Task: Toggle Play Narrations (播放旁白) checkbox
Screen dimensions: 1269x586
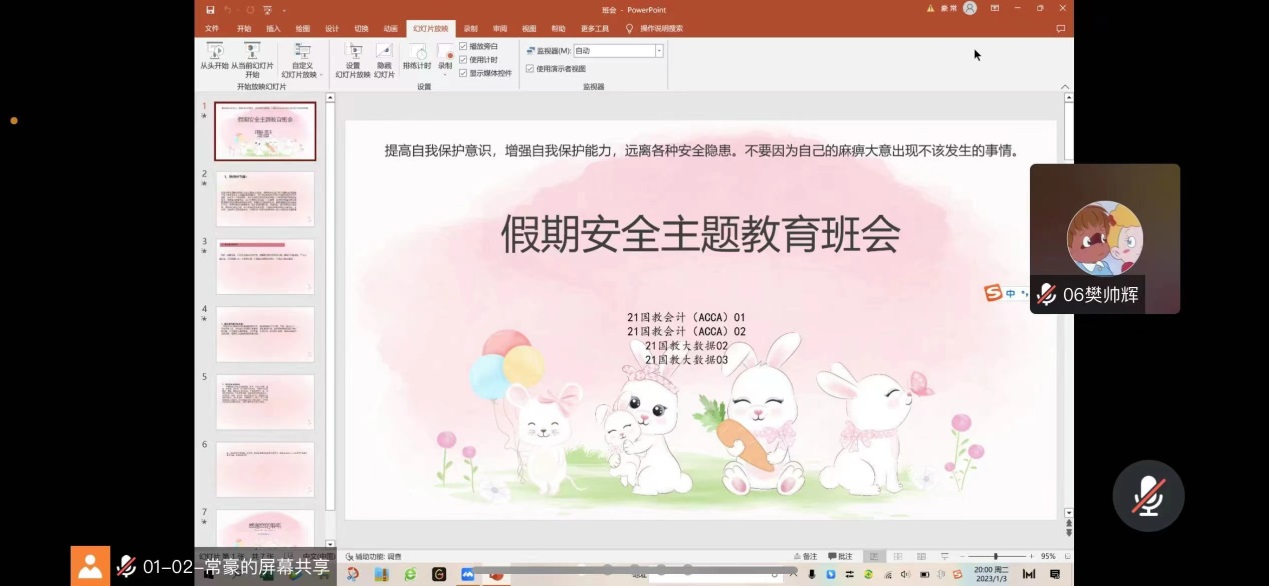Action: click(463, 46)
